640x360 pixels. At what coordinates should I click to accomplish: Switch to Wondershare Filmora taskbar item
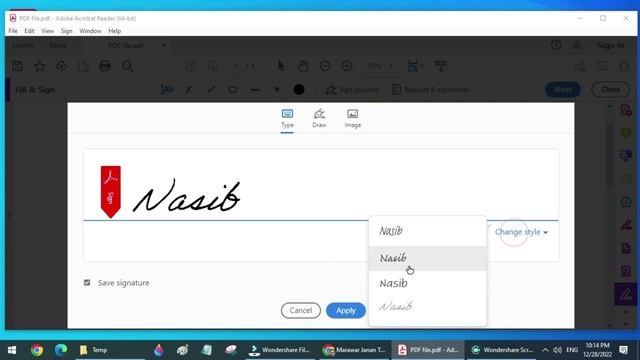(x=280, y=350)
